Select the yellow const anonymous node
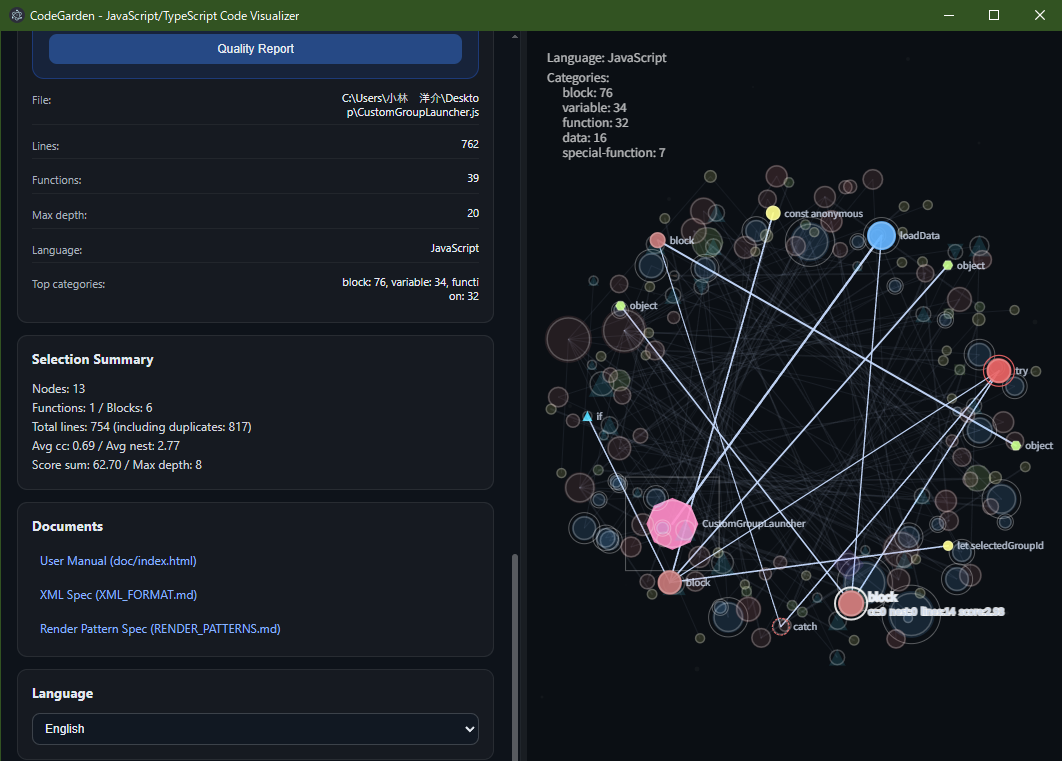Screen dimensions: 1062x761 click(772, 213)
